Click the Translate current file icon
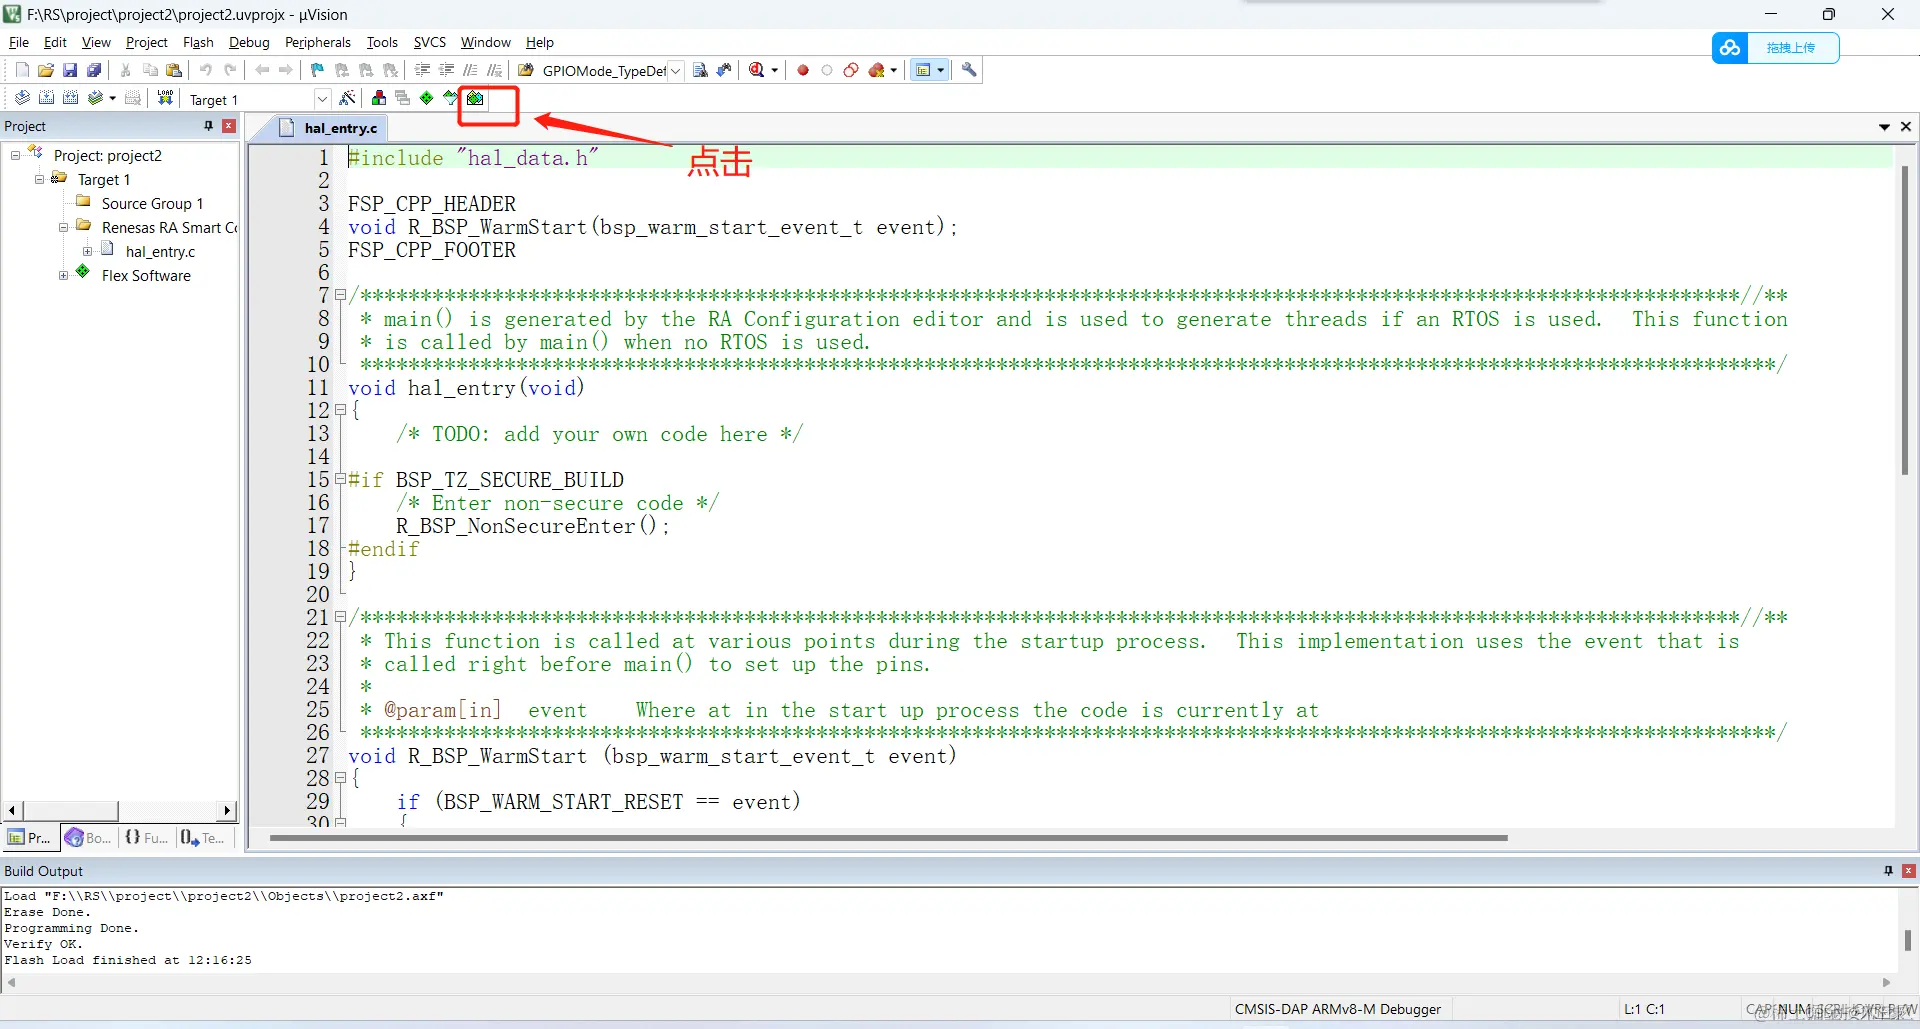Viewport: 1920px width, 1029px height. tap(22, 98)
